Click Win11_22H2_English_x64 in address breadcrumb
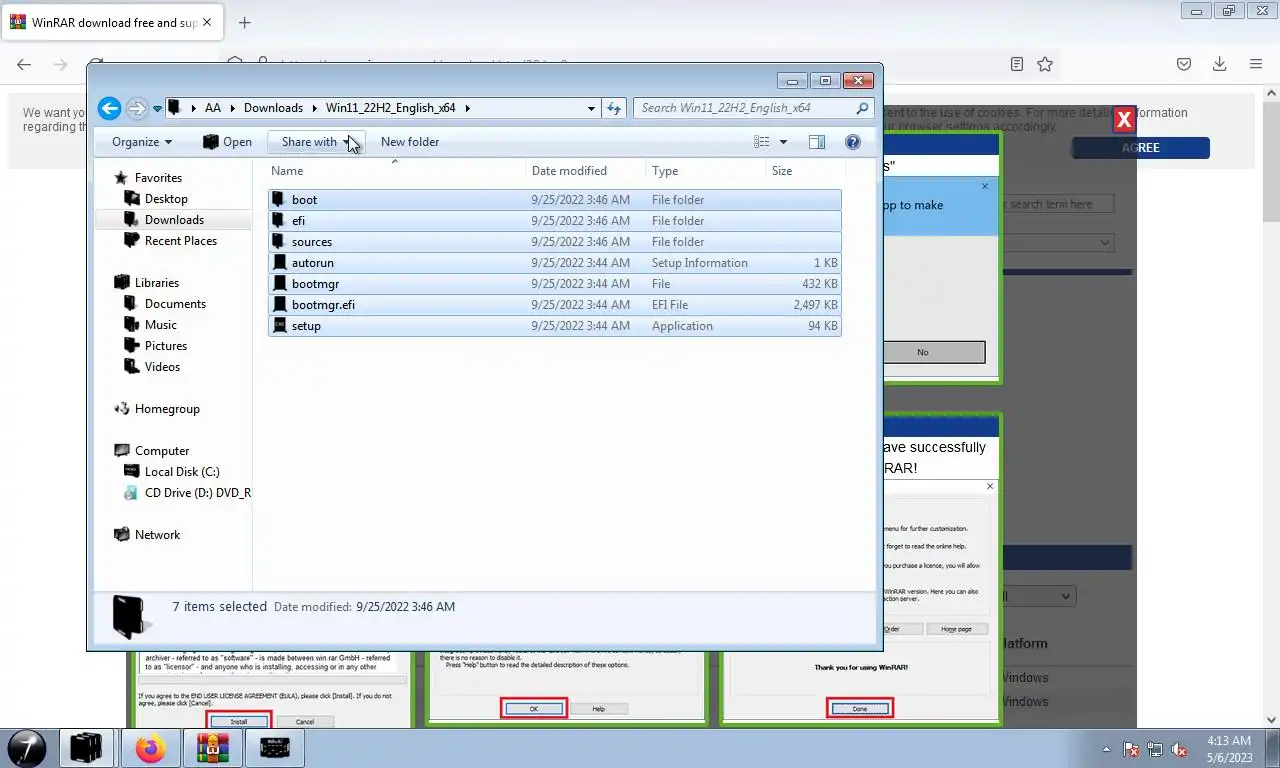The height and width of the screenshot is (768, 1280). (x=391, y=108)
